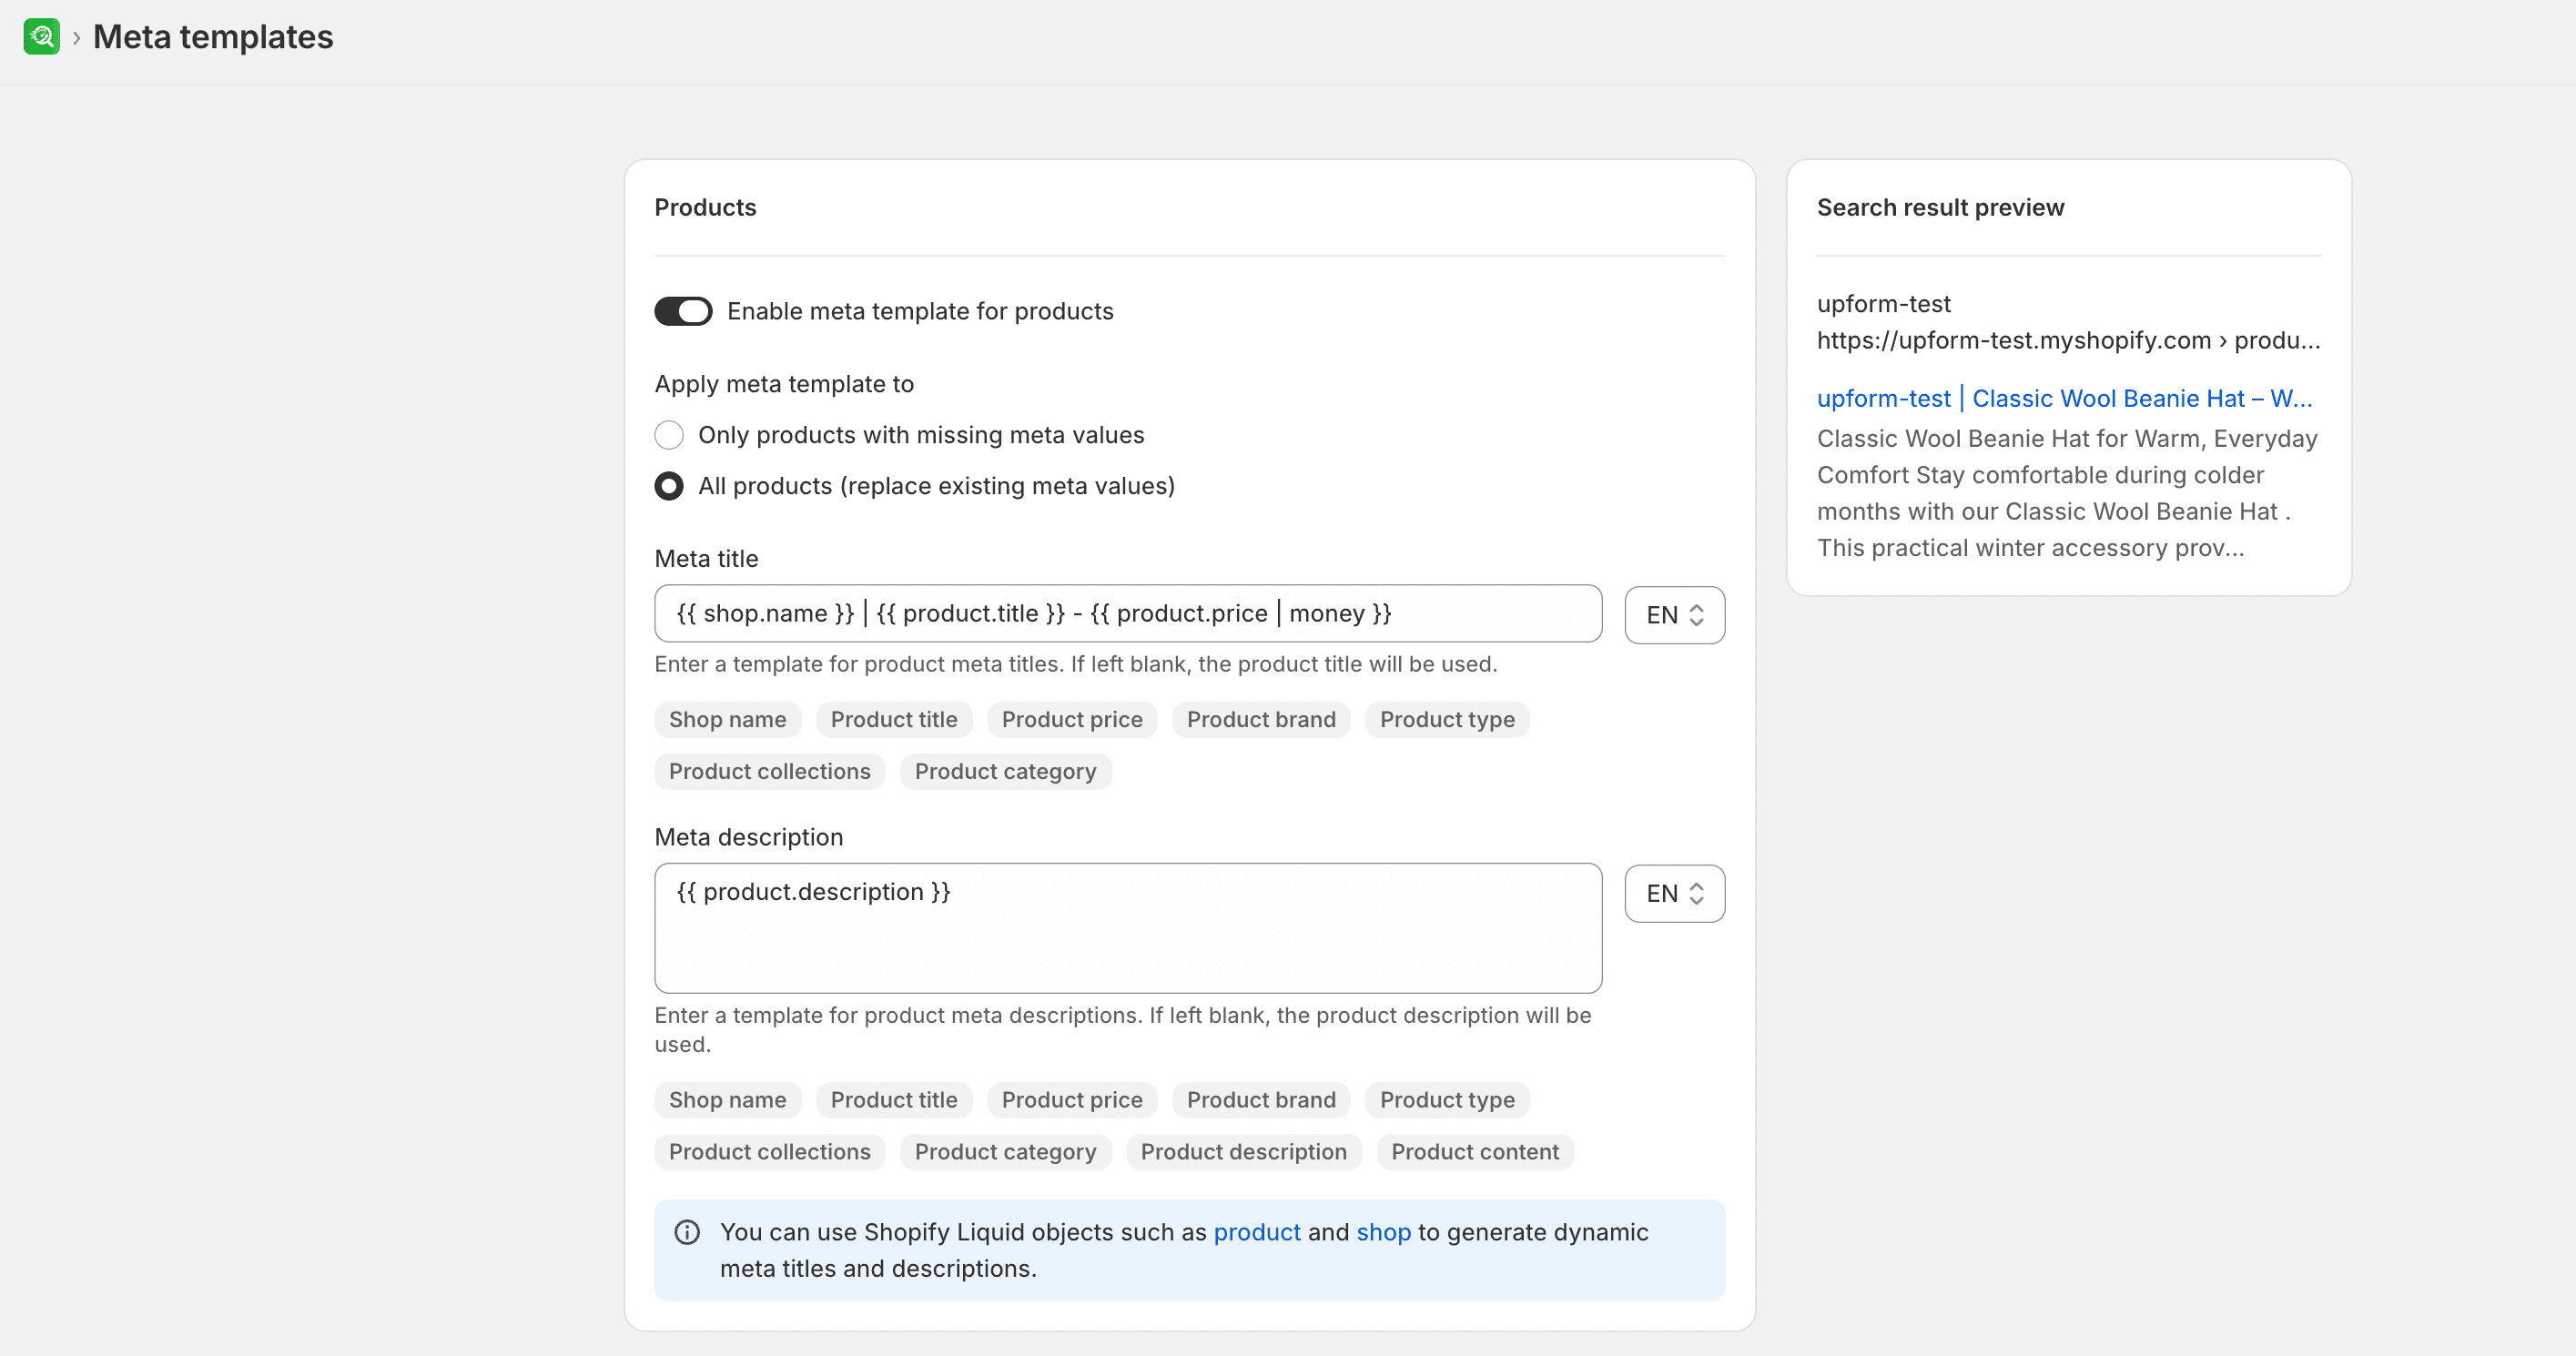Insert Product title tag under Meta description
Screen dimensions: 2576x1356
[x=894, y=1100]
